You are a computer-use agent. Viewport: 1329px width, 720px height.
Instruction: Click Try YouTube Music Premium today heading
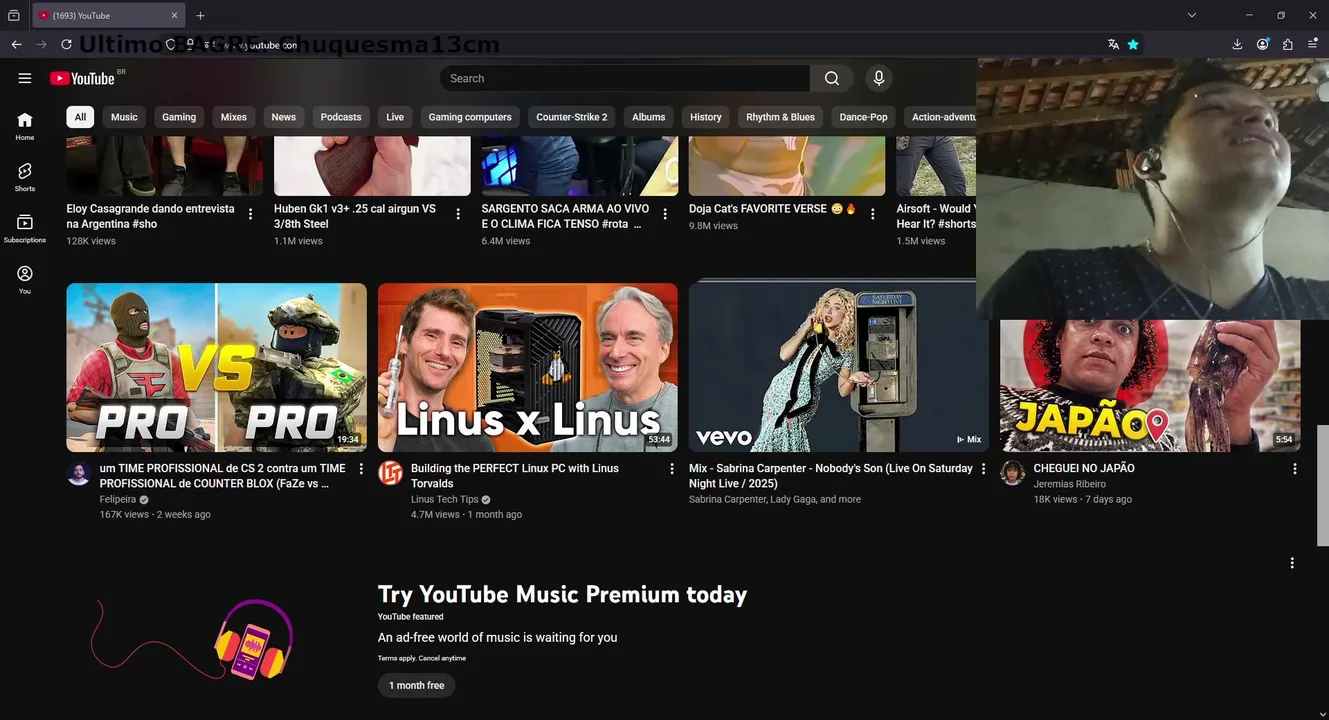point(563,594)
